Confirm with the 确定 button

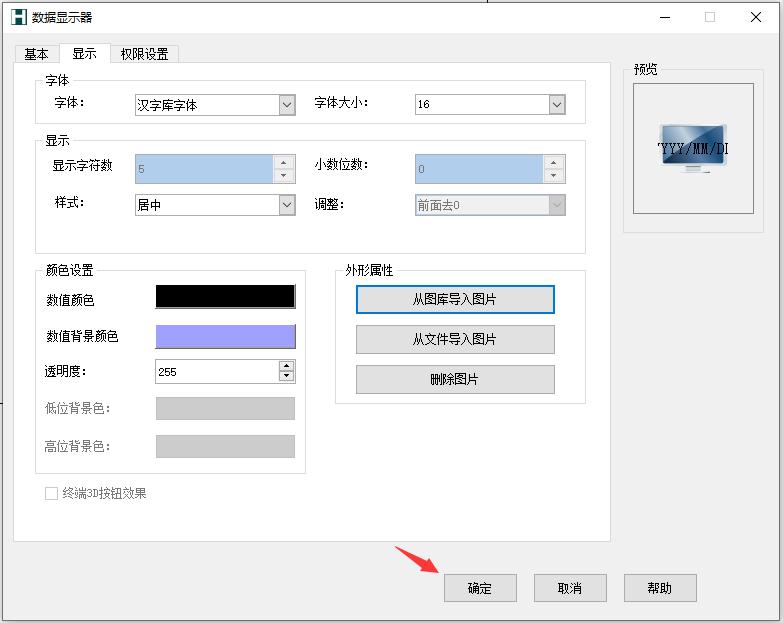480,588
